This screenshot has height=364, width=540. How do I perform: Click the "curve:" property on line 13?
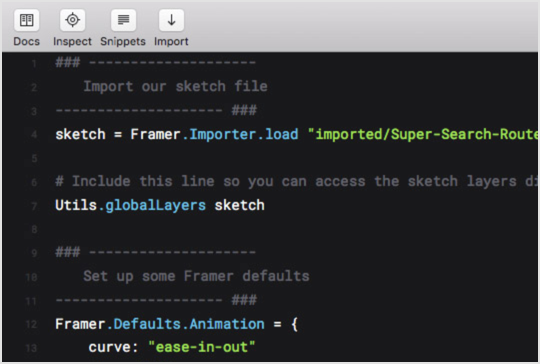click(113, 347)
